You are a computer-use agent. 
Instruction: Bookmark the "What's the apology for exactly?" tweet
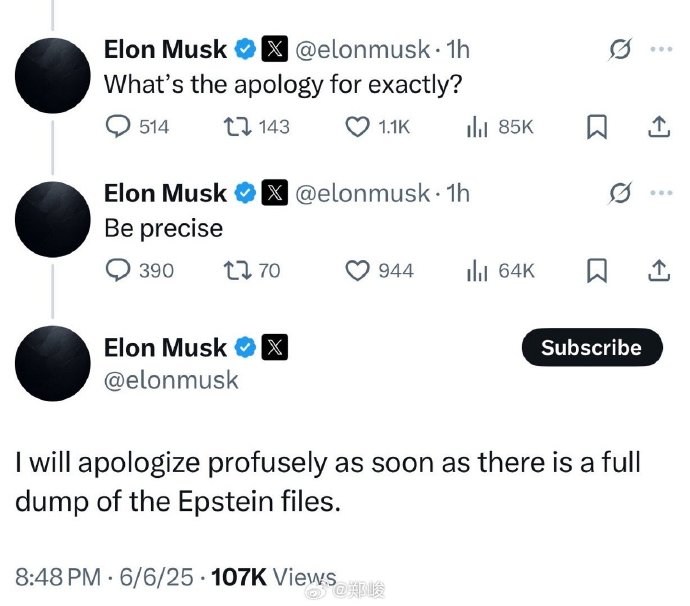[x=597, y=127]
